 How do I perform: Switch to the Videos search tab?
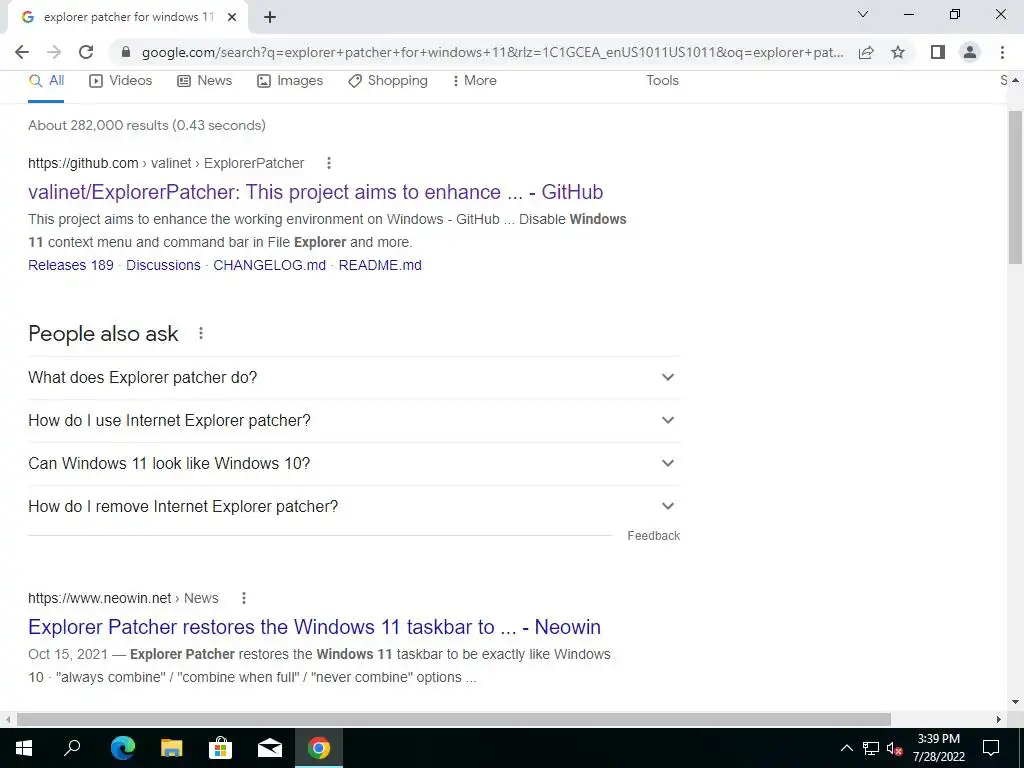(121, 81)
